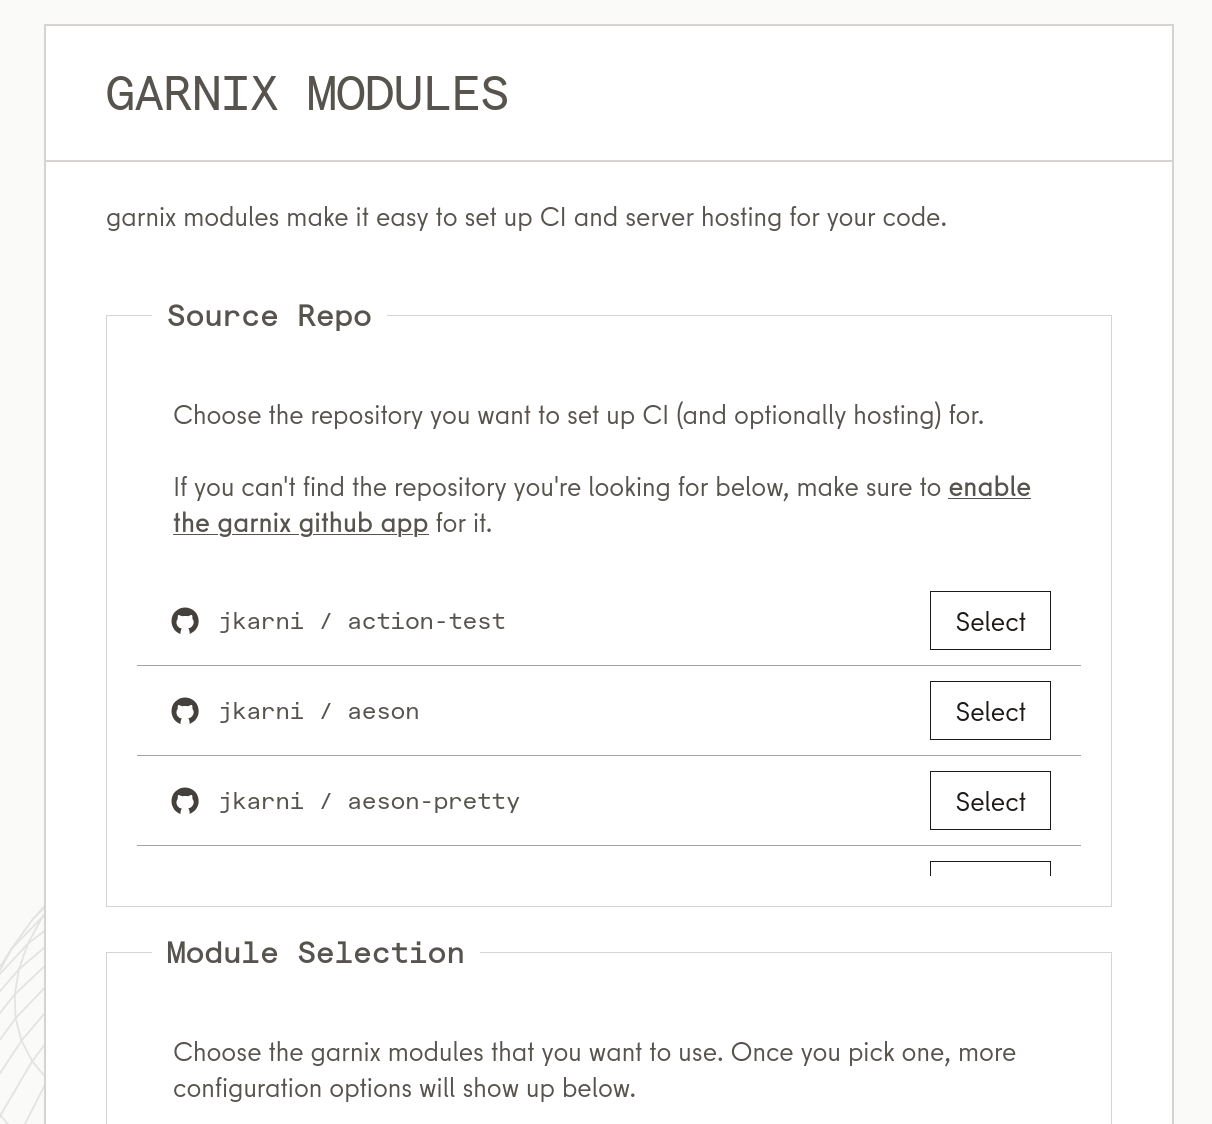This screenshot has width=1212, height=1124.
Task: Click the GARNIX MODULES page heading
Action: pos(307,94)
